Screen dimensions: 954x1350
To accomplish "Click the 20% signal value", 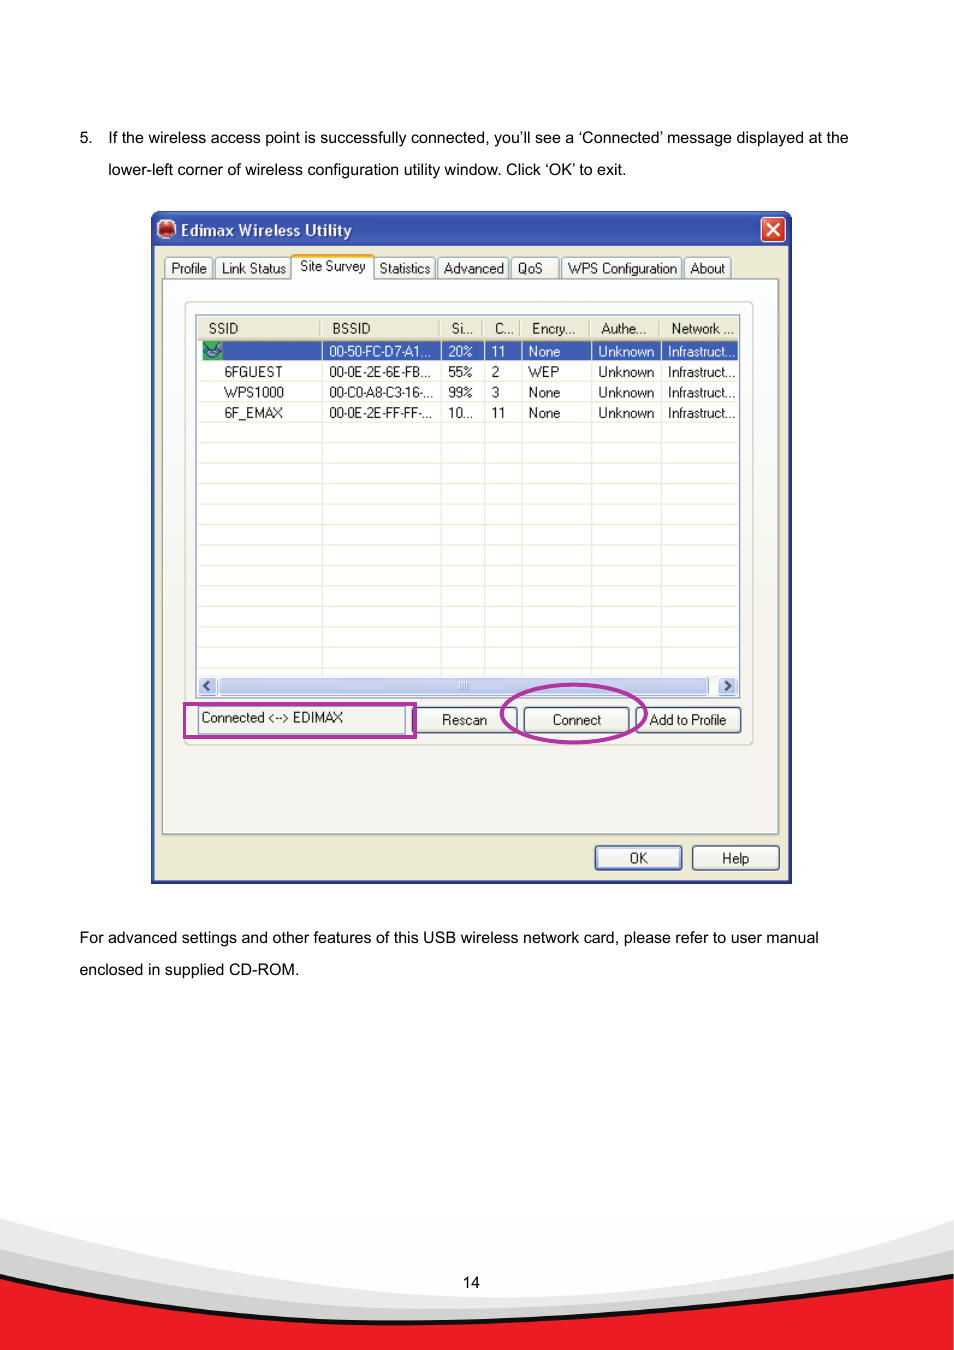I will (460, 351).
